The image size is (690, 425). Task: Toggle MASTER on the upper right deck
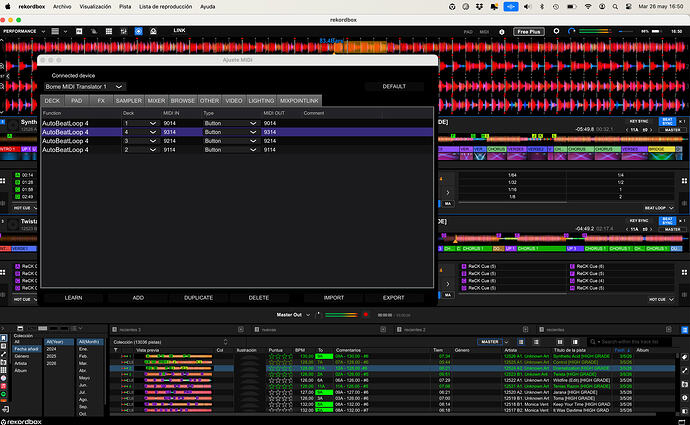672,130
